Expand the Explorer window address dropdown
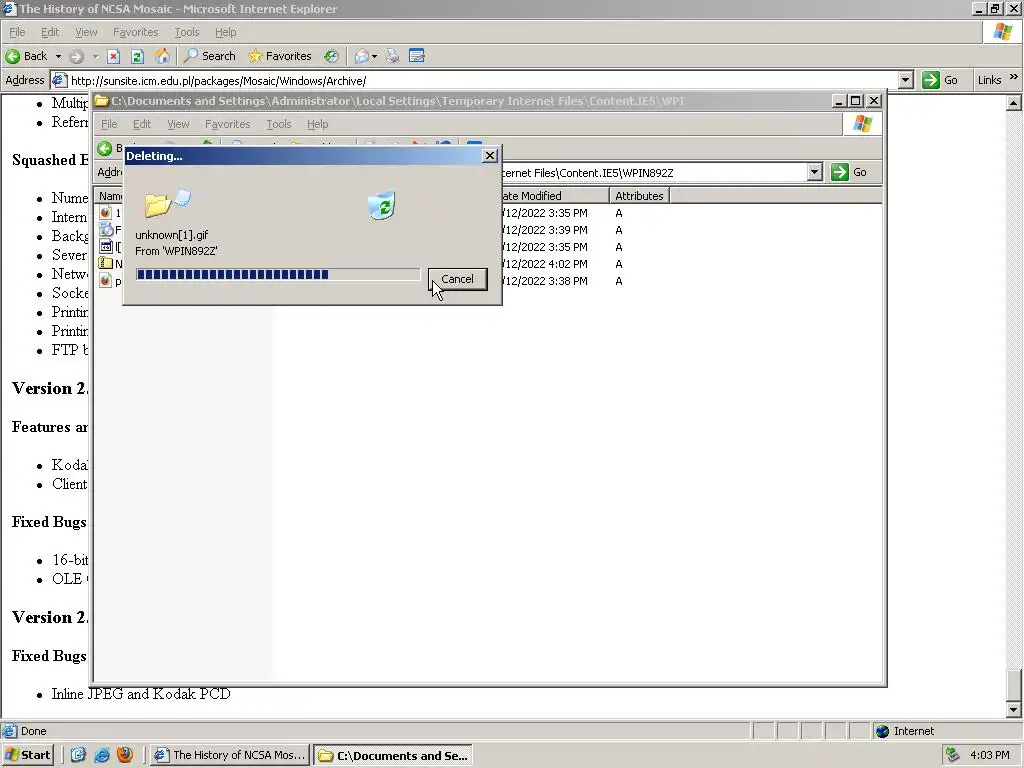Viewport: 1024px width, 768px height. coord(814,172)
